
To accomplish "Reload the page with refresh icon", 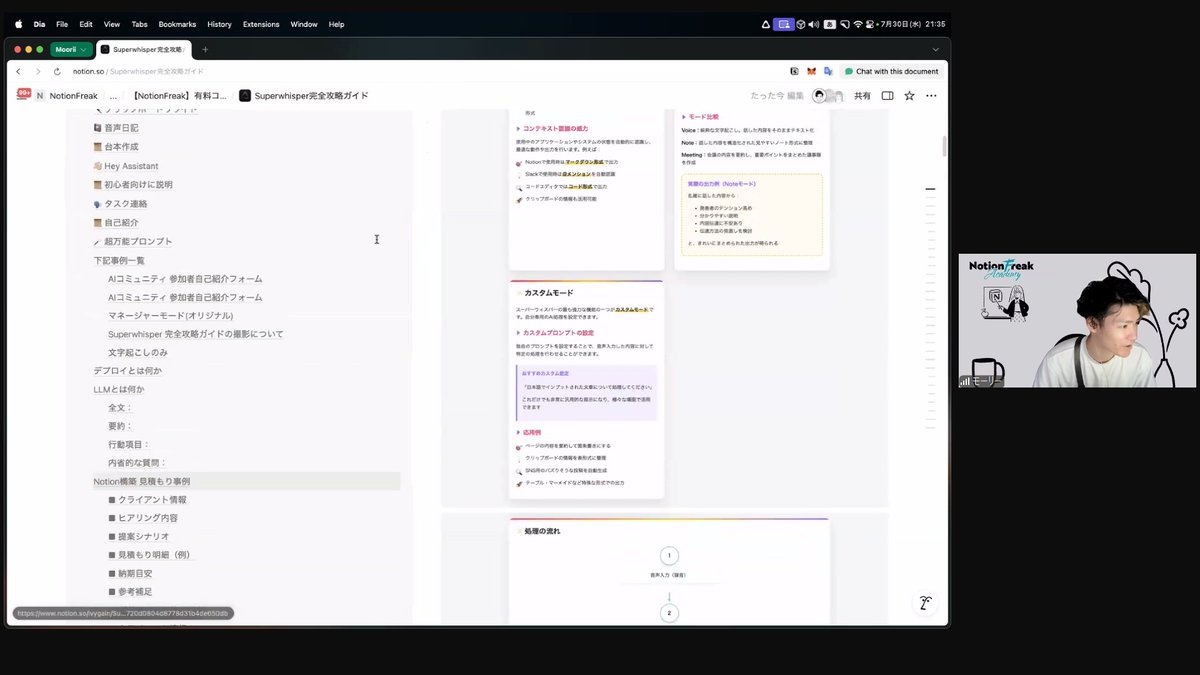I will click(58, 72).
